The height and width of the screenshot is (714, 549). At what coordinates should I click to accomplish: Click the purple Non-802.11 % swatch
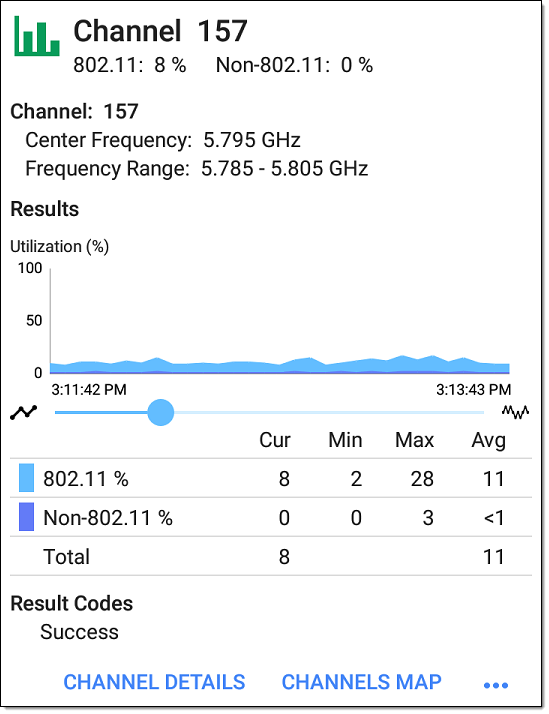(x=26, y=517)
